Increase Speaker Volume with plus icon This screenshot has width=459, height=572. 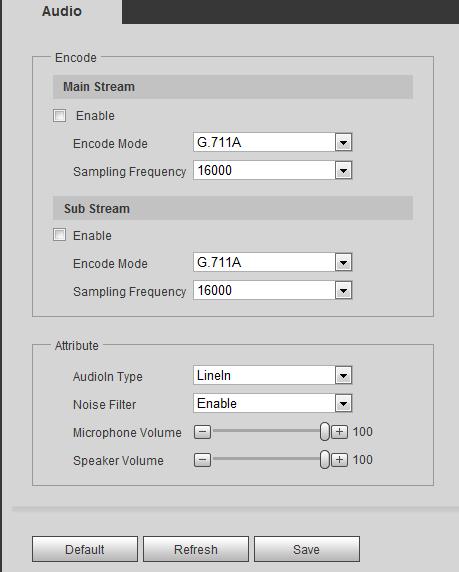pyautogui.click(x=339, y=460)
